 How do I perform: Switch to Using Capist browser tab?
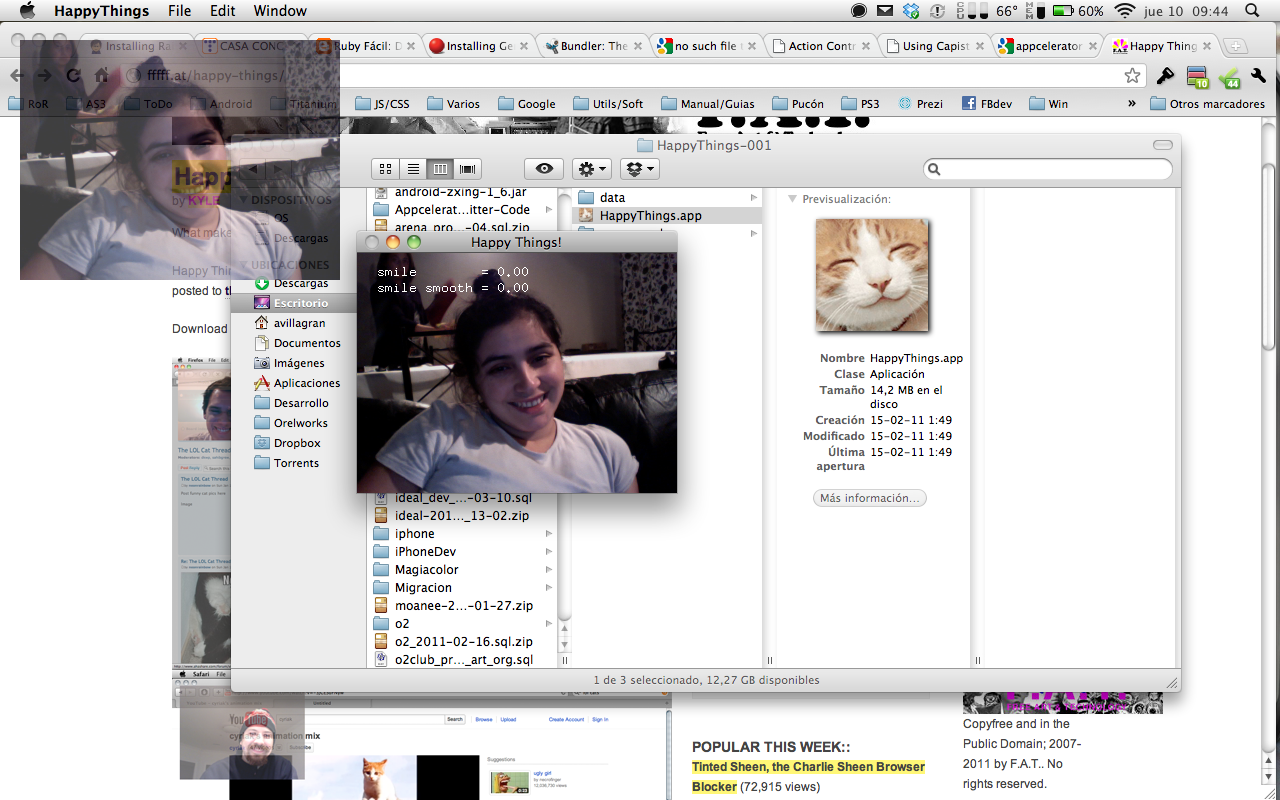936,46
